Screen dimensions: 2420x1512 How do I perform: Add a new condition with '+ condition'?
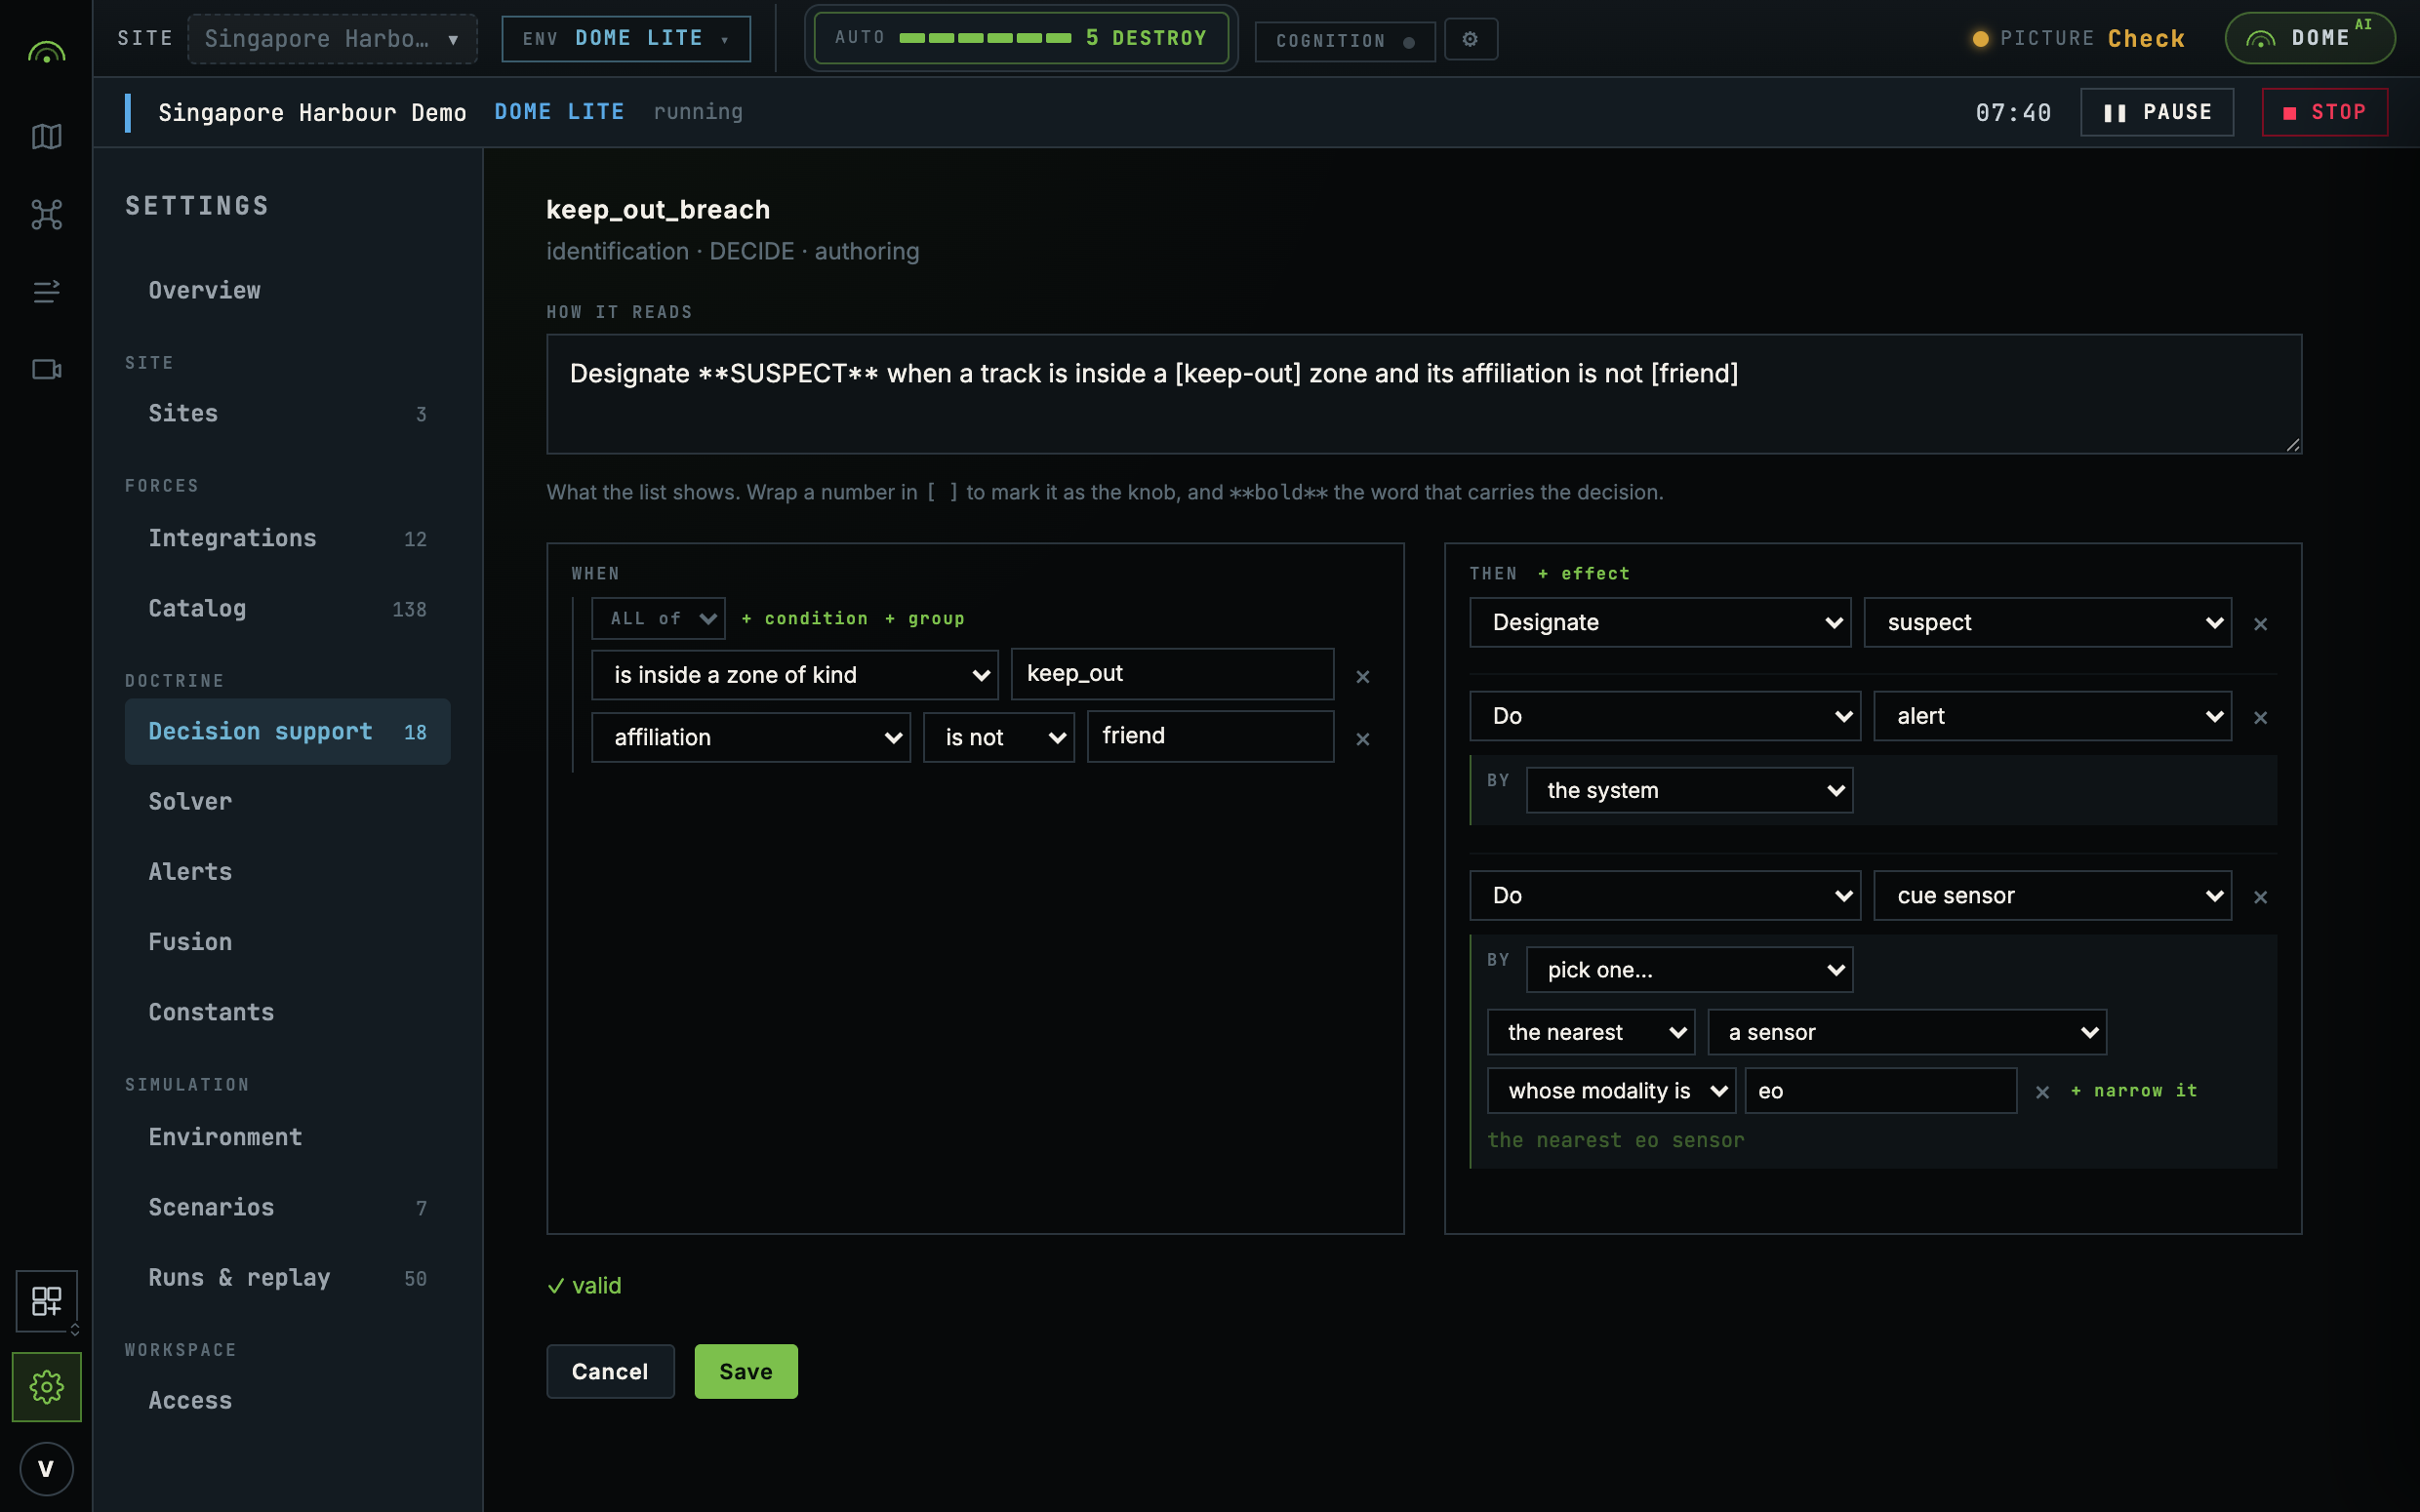click(x=805, y=619)
